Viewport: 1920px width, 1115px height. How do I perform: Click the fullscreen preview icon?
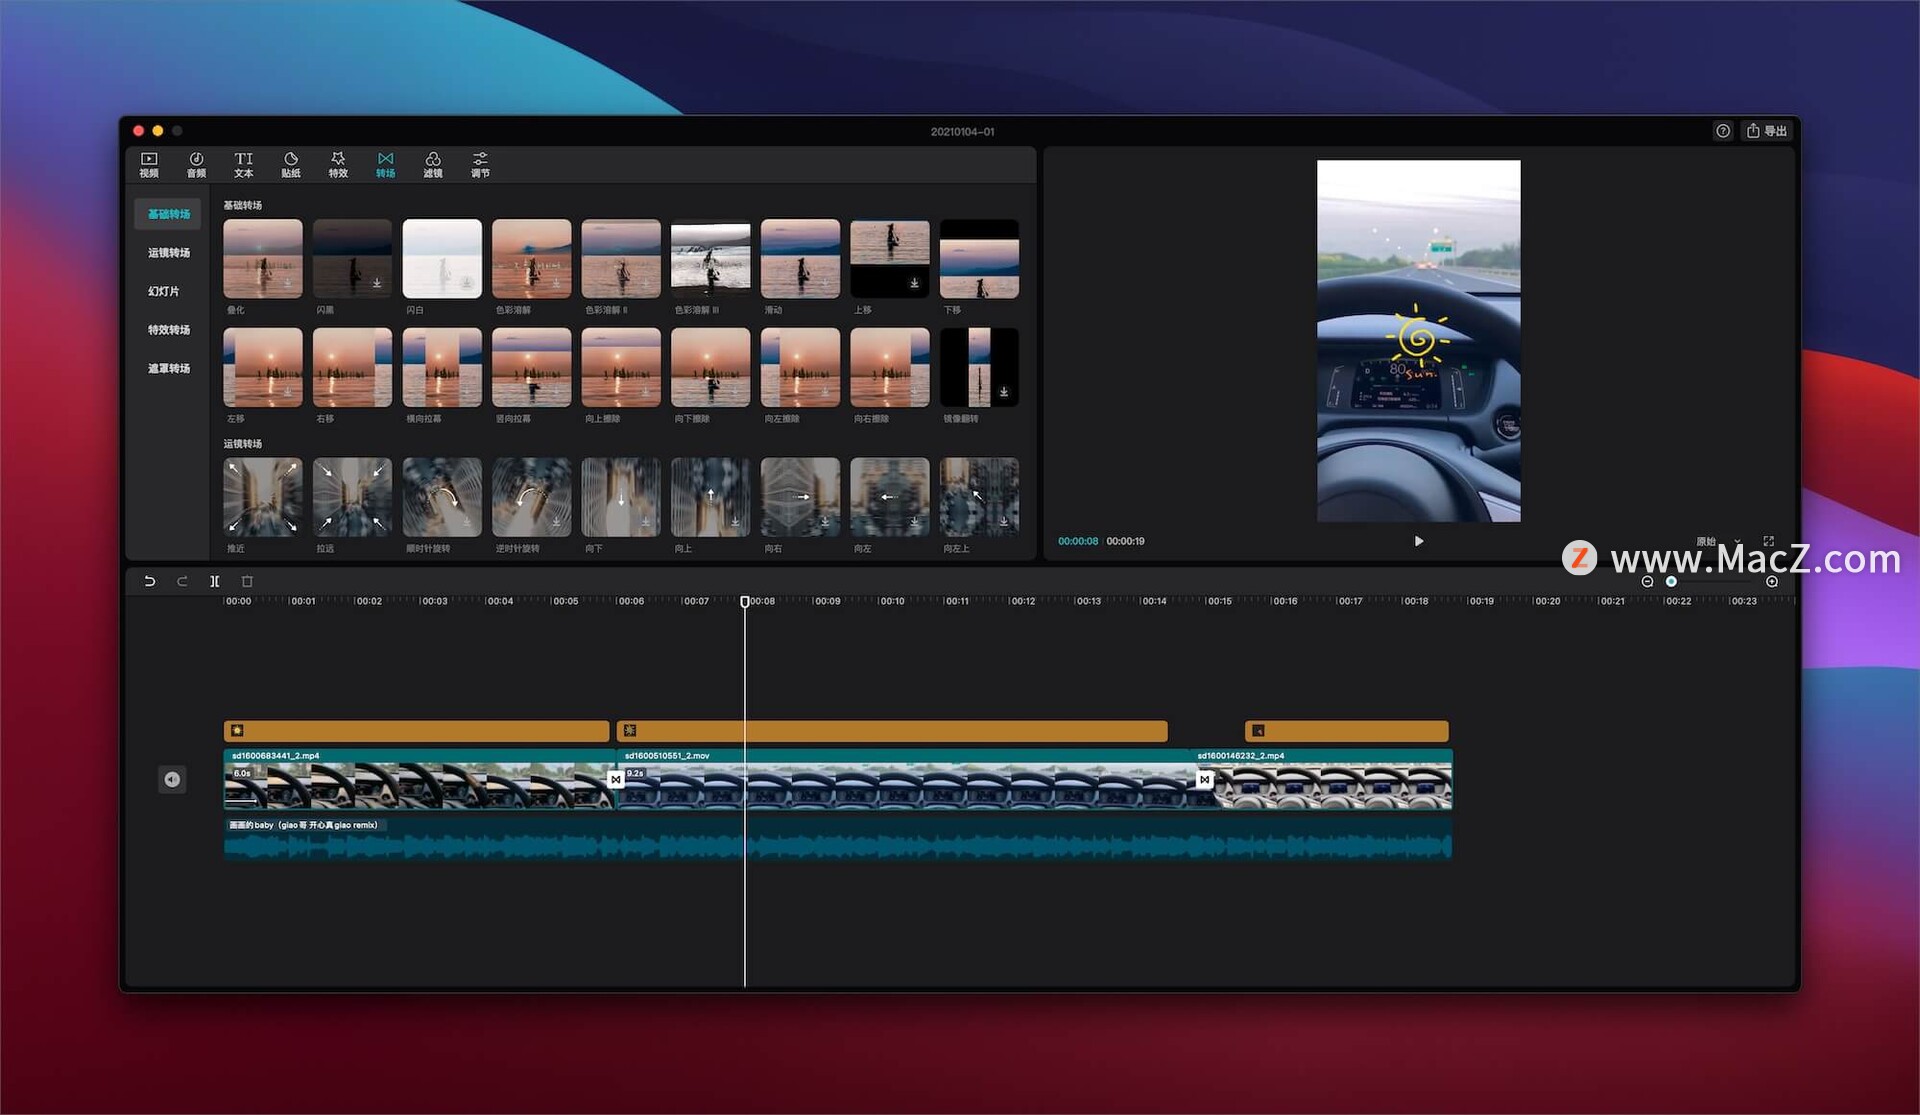(1768, 541)
